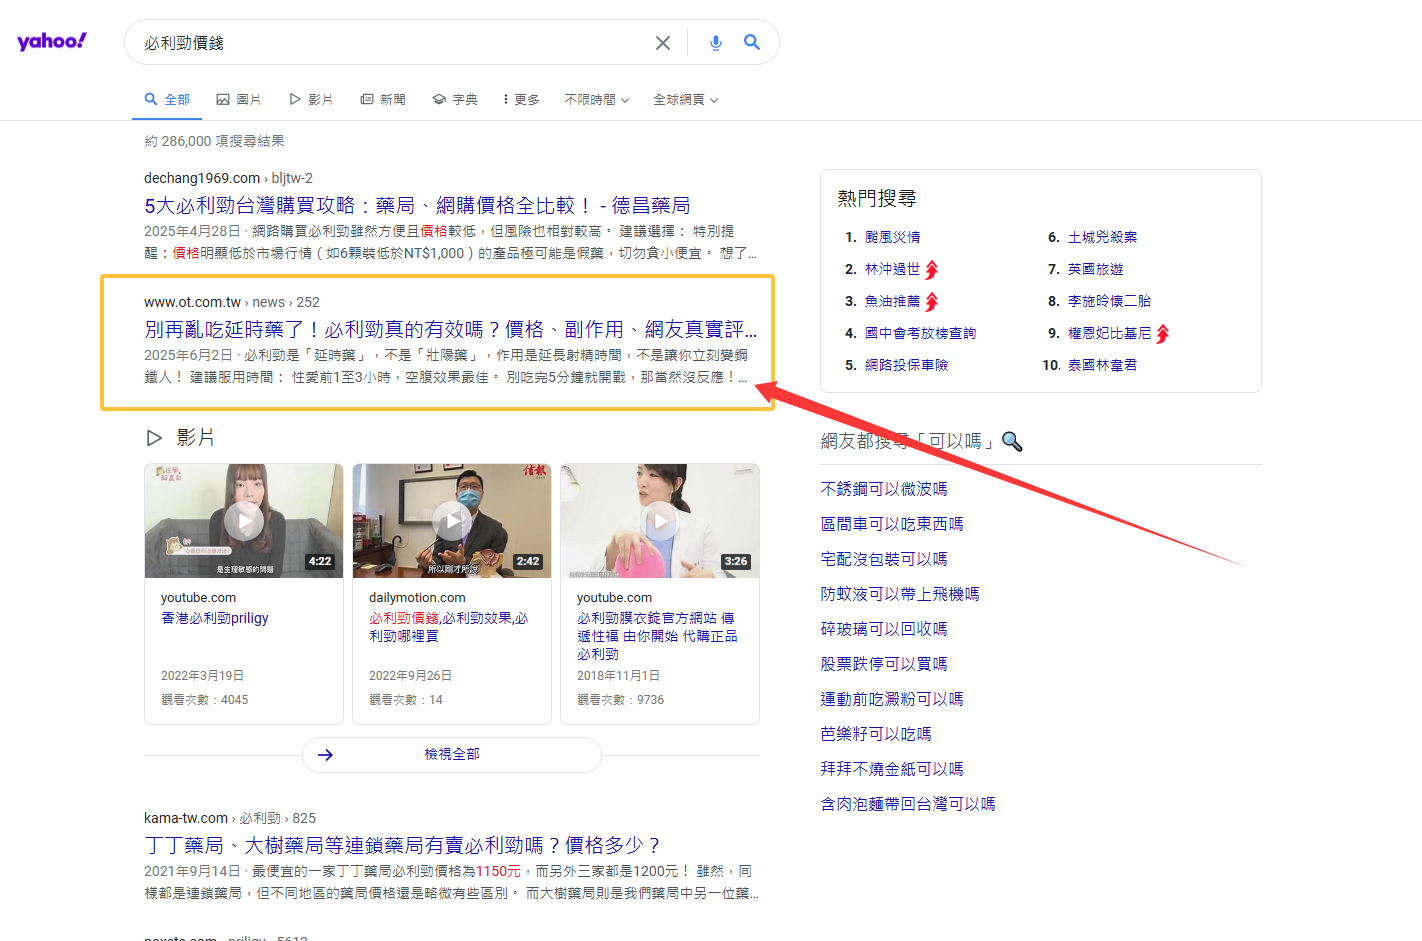Open trending search 泰國林韋君
Image resolution: width=1422 pixels, height=941 pixels.
coord(1102,365)
